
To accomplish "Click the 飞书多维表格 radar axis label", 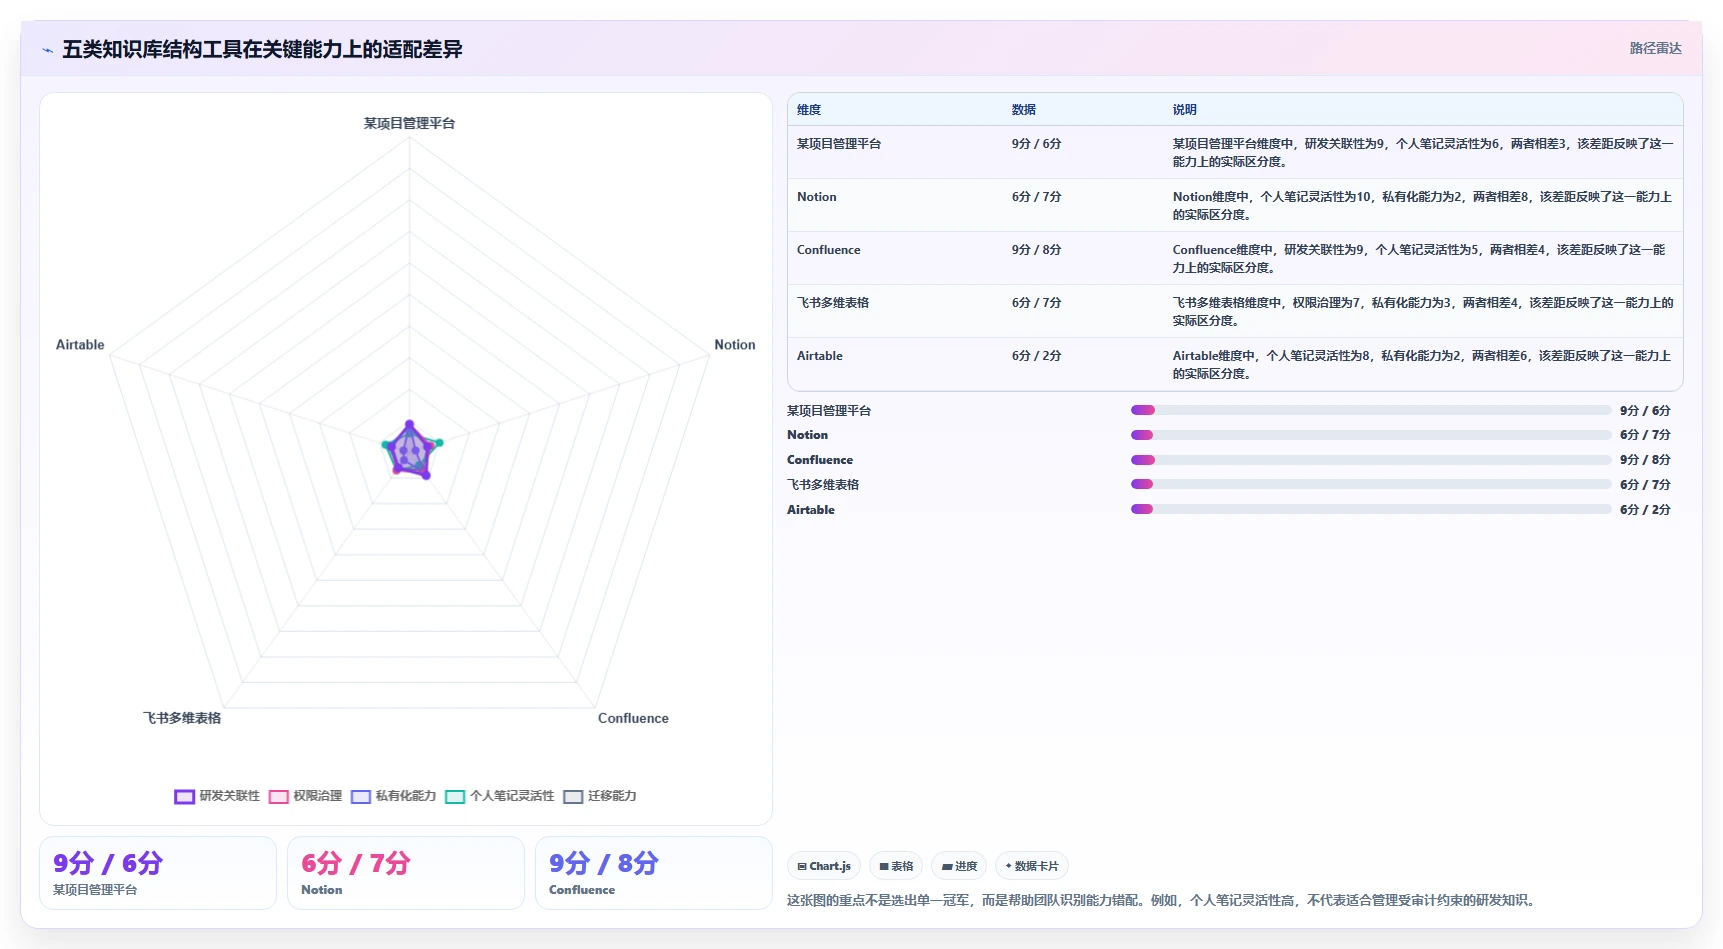I will point(182,718).
